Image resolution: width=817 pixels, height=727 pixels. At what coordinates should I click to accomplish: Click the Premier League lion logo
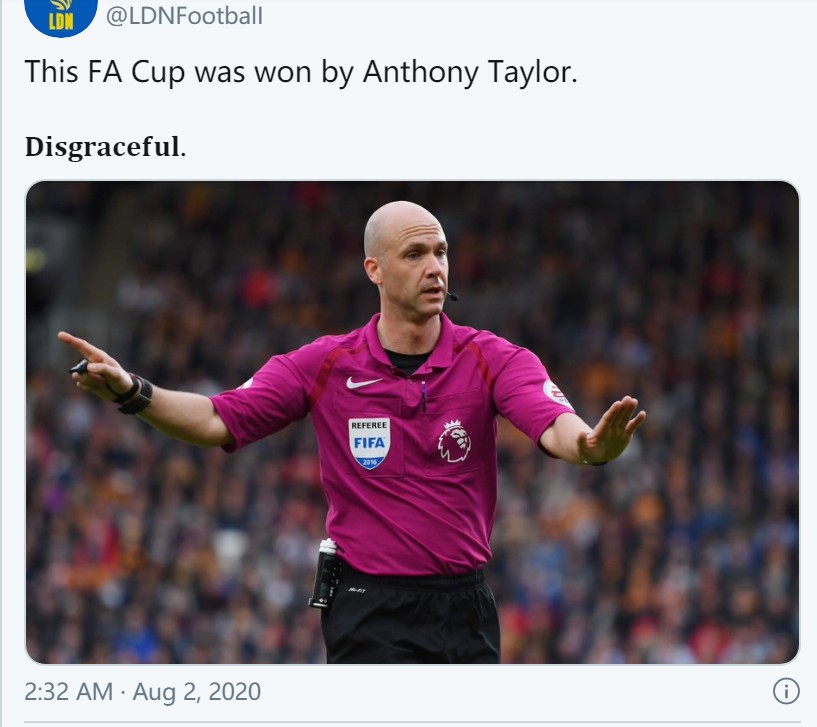click(454, 441)
